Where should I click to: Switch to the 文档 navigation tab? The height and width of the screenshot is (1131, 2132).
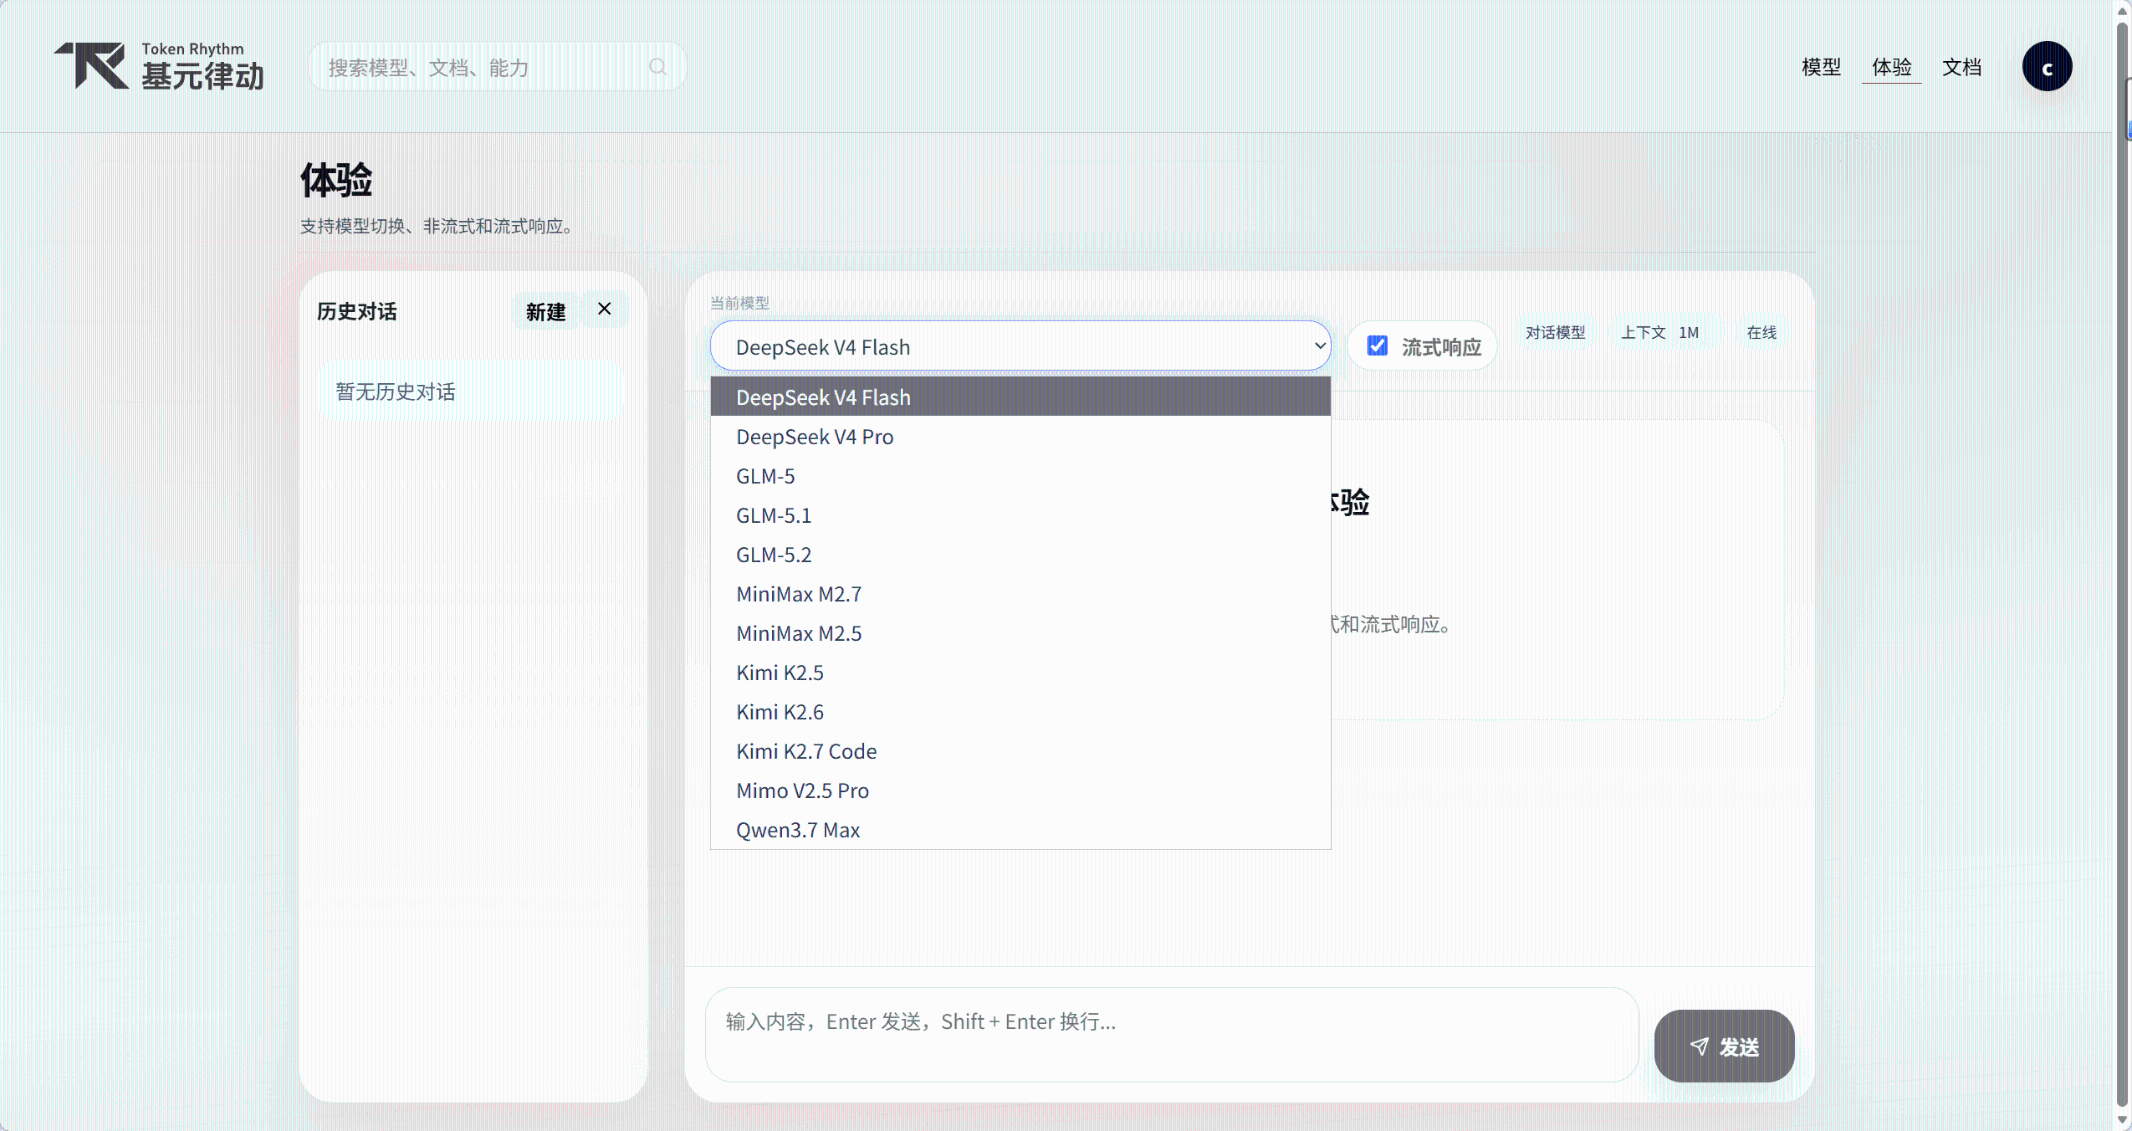[x=1961, y=67]
